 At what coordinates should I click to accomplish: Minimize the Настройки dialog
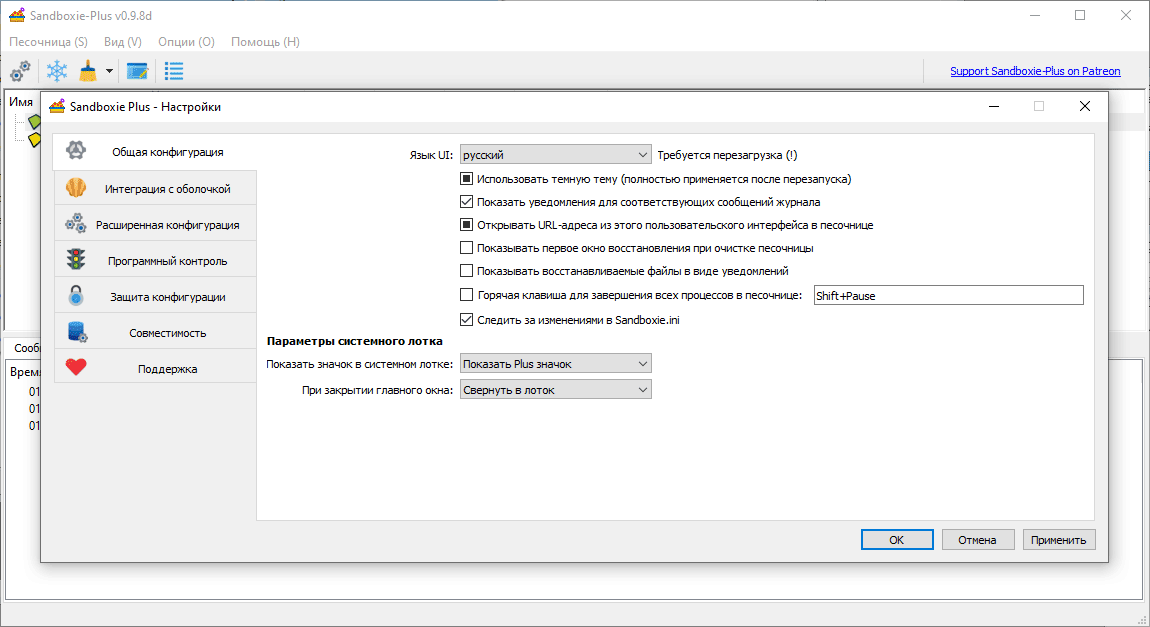(994, 106)
